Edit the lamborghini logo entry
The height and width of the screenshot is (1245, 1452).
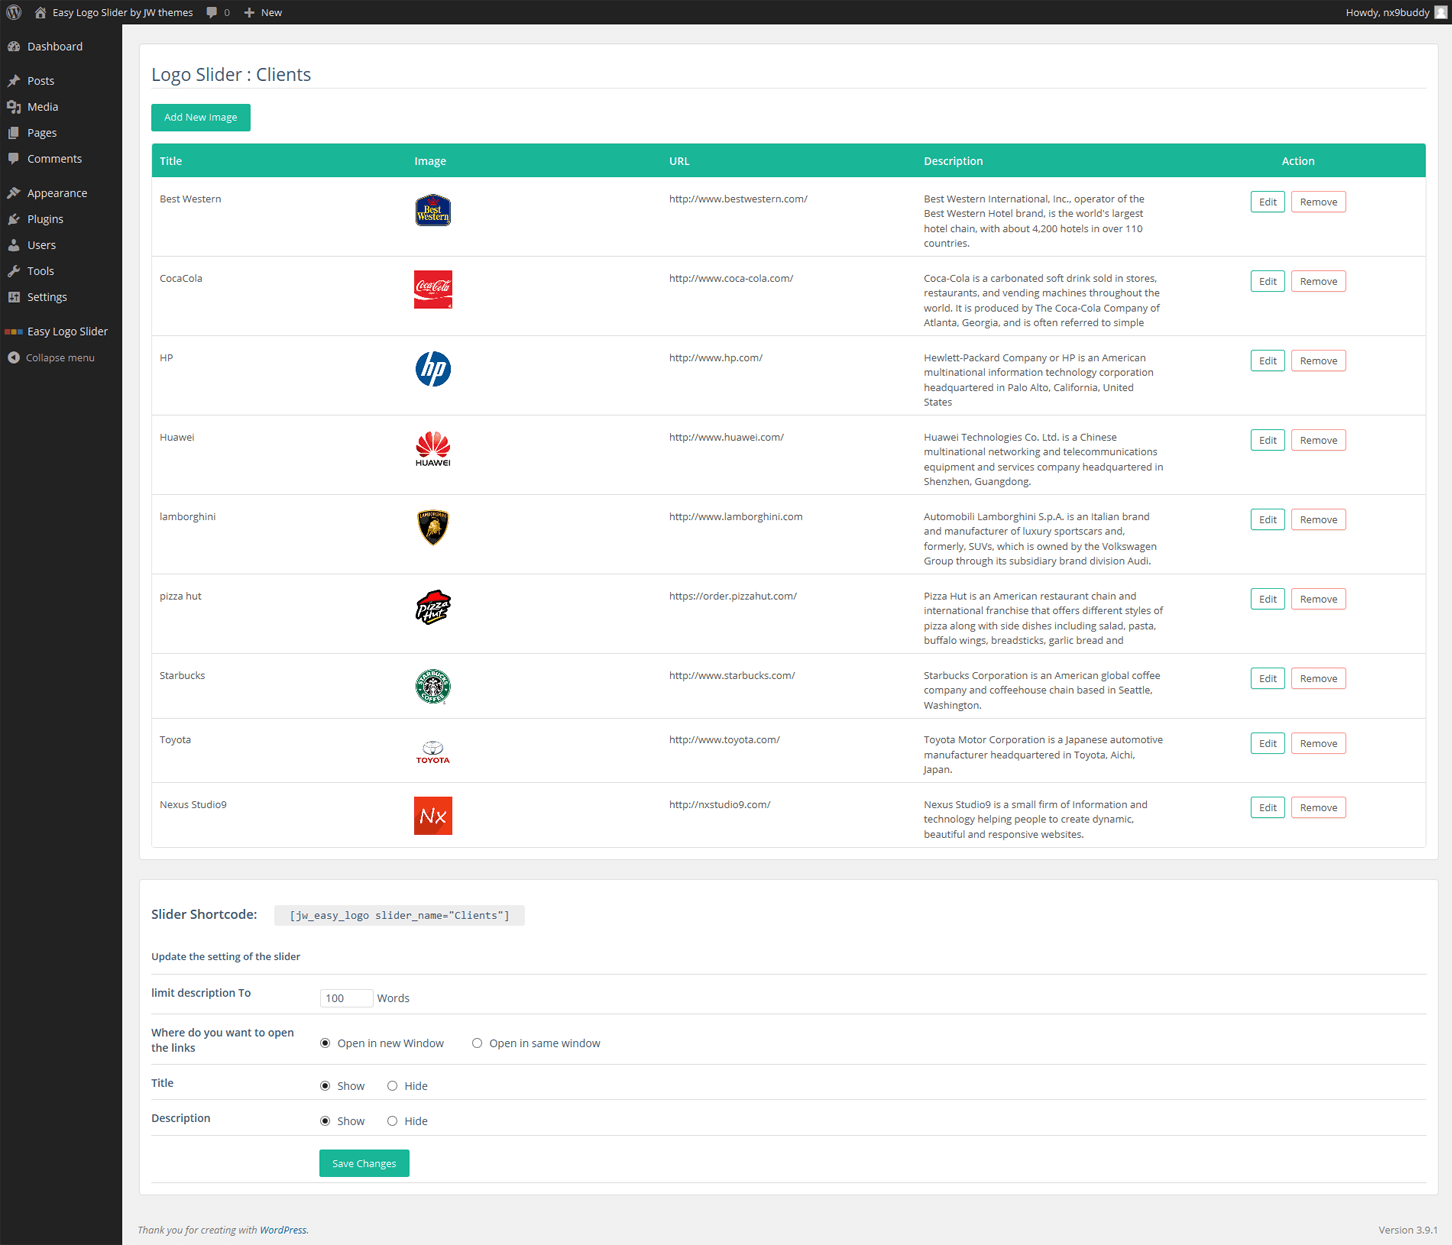1268,520
